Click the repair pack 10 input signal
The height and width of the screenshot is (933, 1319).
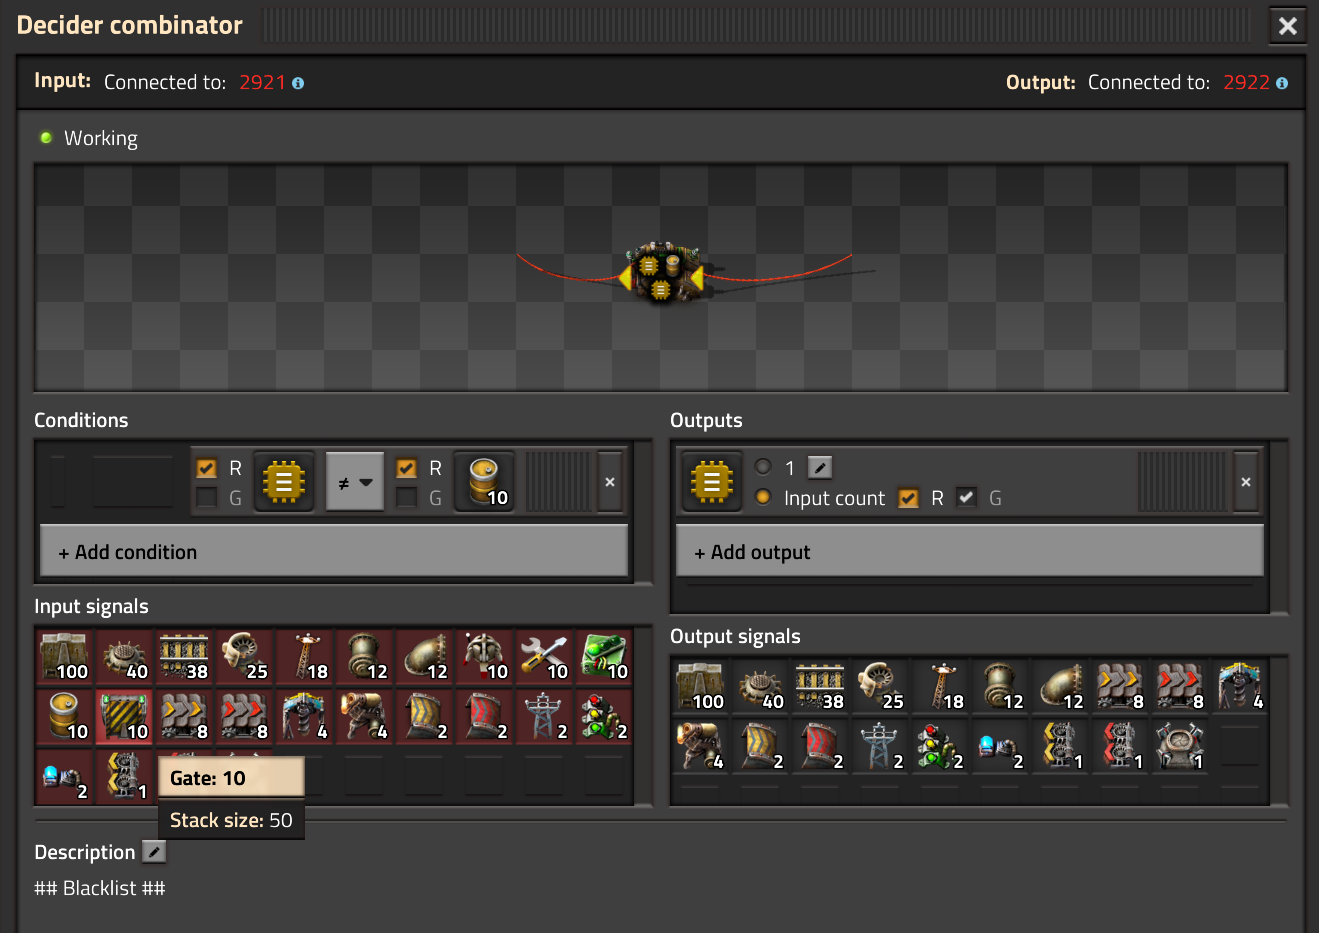coord(544,657)
